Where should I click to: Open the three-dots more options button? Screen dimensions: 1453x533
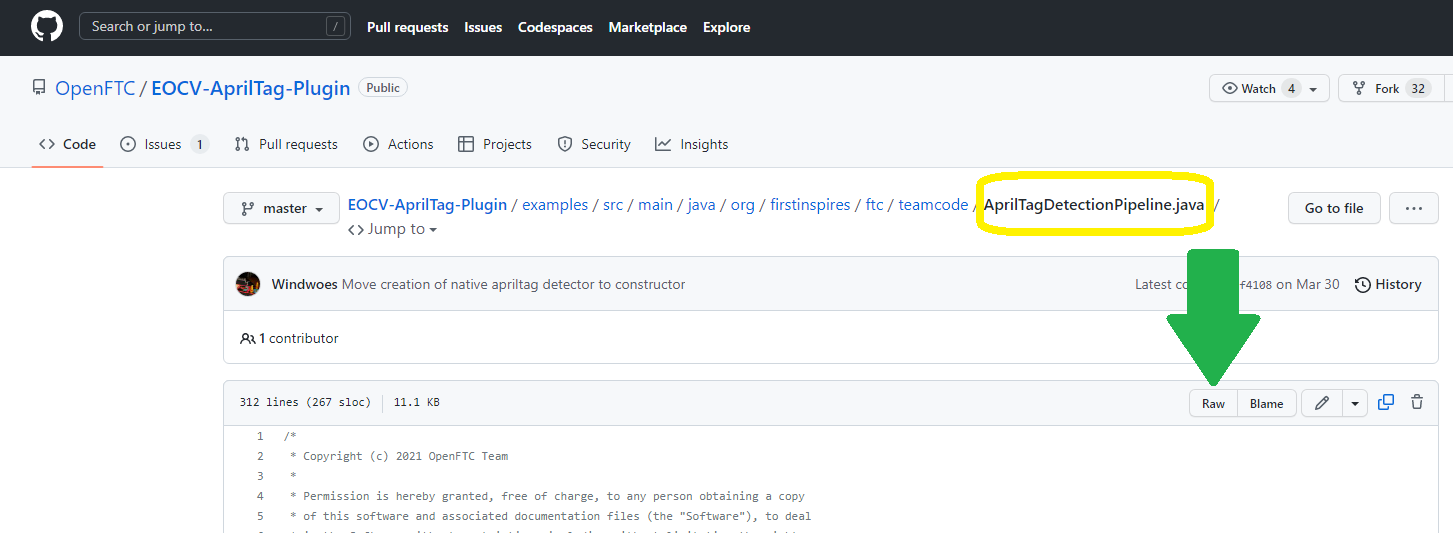1414,208
